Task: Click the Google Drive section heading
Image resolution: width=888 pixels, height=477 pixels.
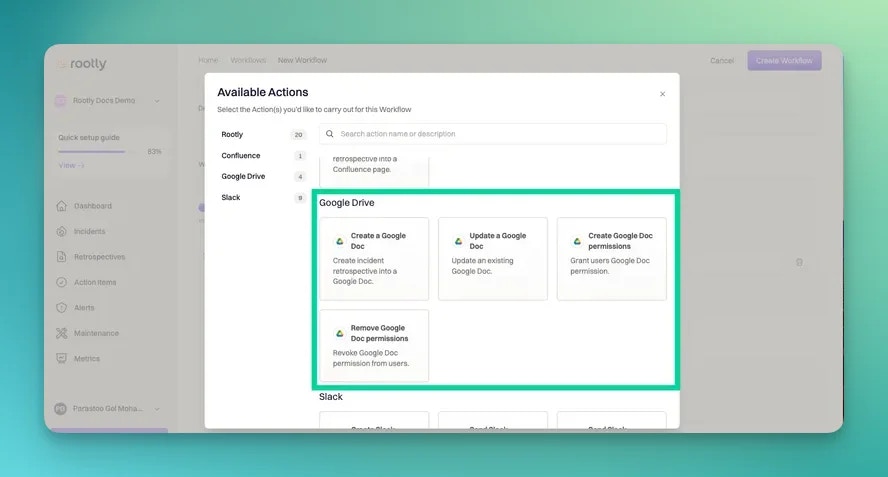Action: (347, 203)
